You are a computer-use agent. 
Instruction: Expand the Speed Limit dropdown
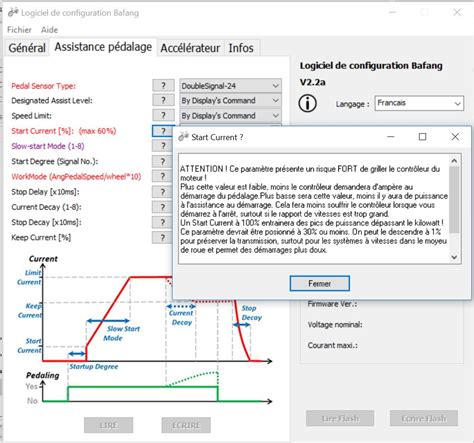click(x=275, y=115)
